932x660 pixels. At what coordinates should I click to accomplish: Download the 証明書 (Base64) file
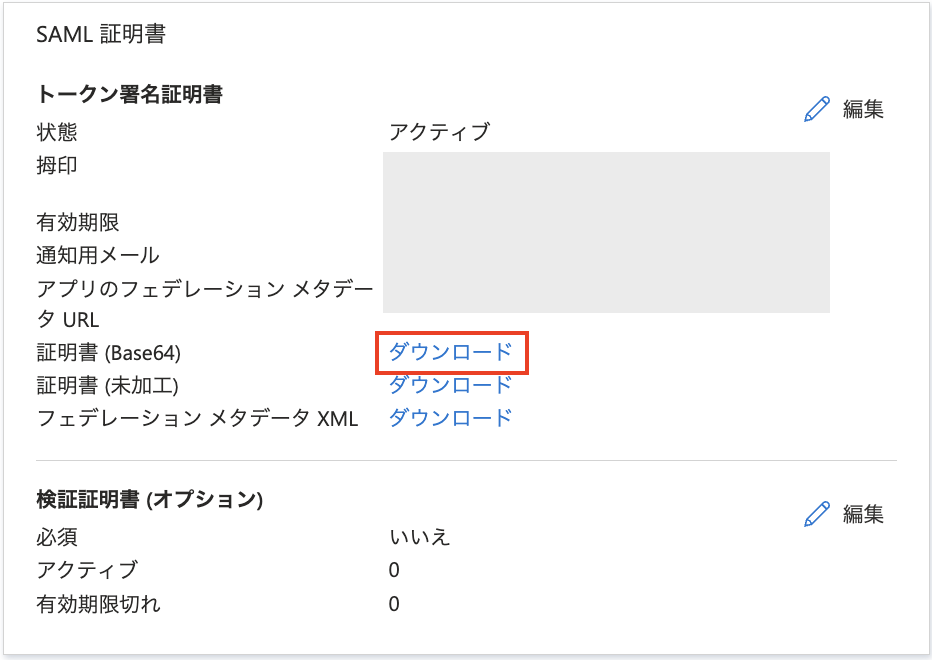pyautogui.click(x=451, y=352)
